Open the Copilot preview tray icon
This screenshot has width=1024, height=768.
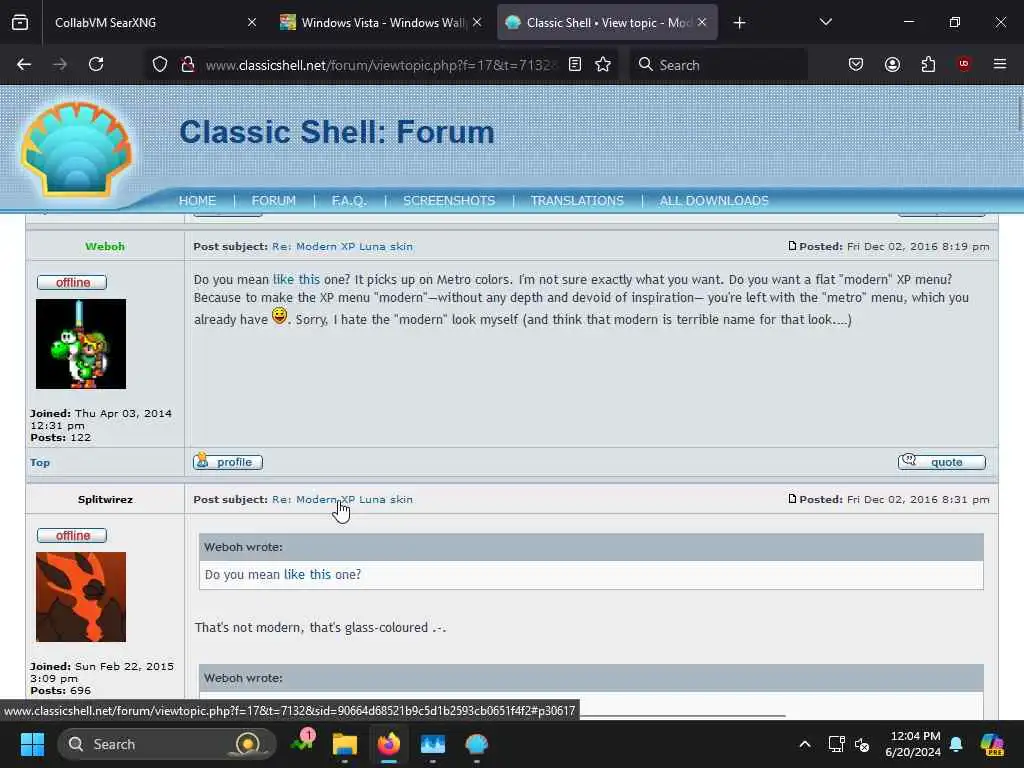click(x=992, y=744)
